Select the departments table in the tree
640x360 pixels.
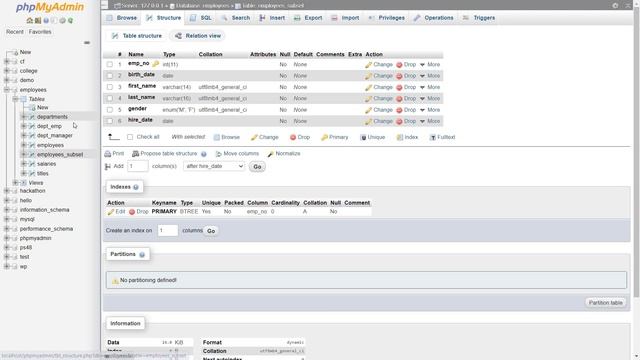[52, 117]
